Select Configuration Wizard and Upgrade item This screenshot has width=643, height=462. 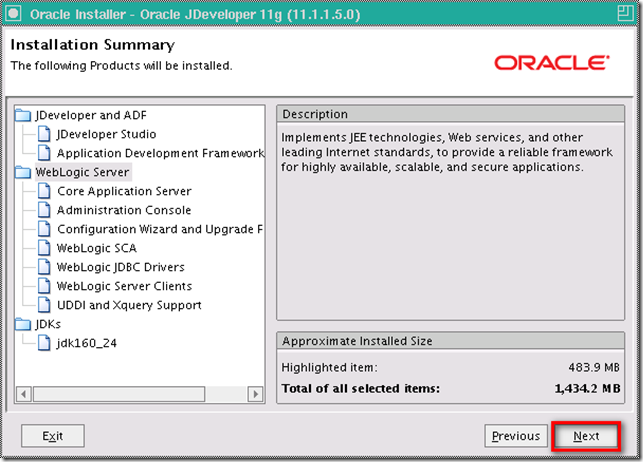point(160,229)
